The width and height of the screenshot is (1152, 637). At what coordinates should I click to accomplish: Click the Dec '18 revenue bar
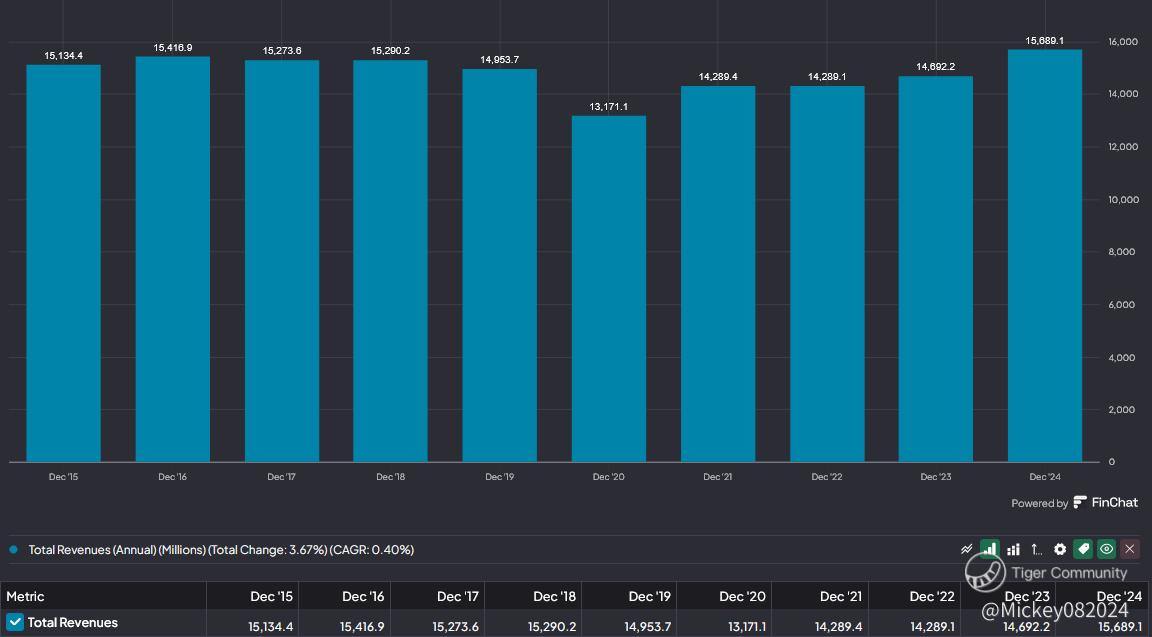point(390,262)
